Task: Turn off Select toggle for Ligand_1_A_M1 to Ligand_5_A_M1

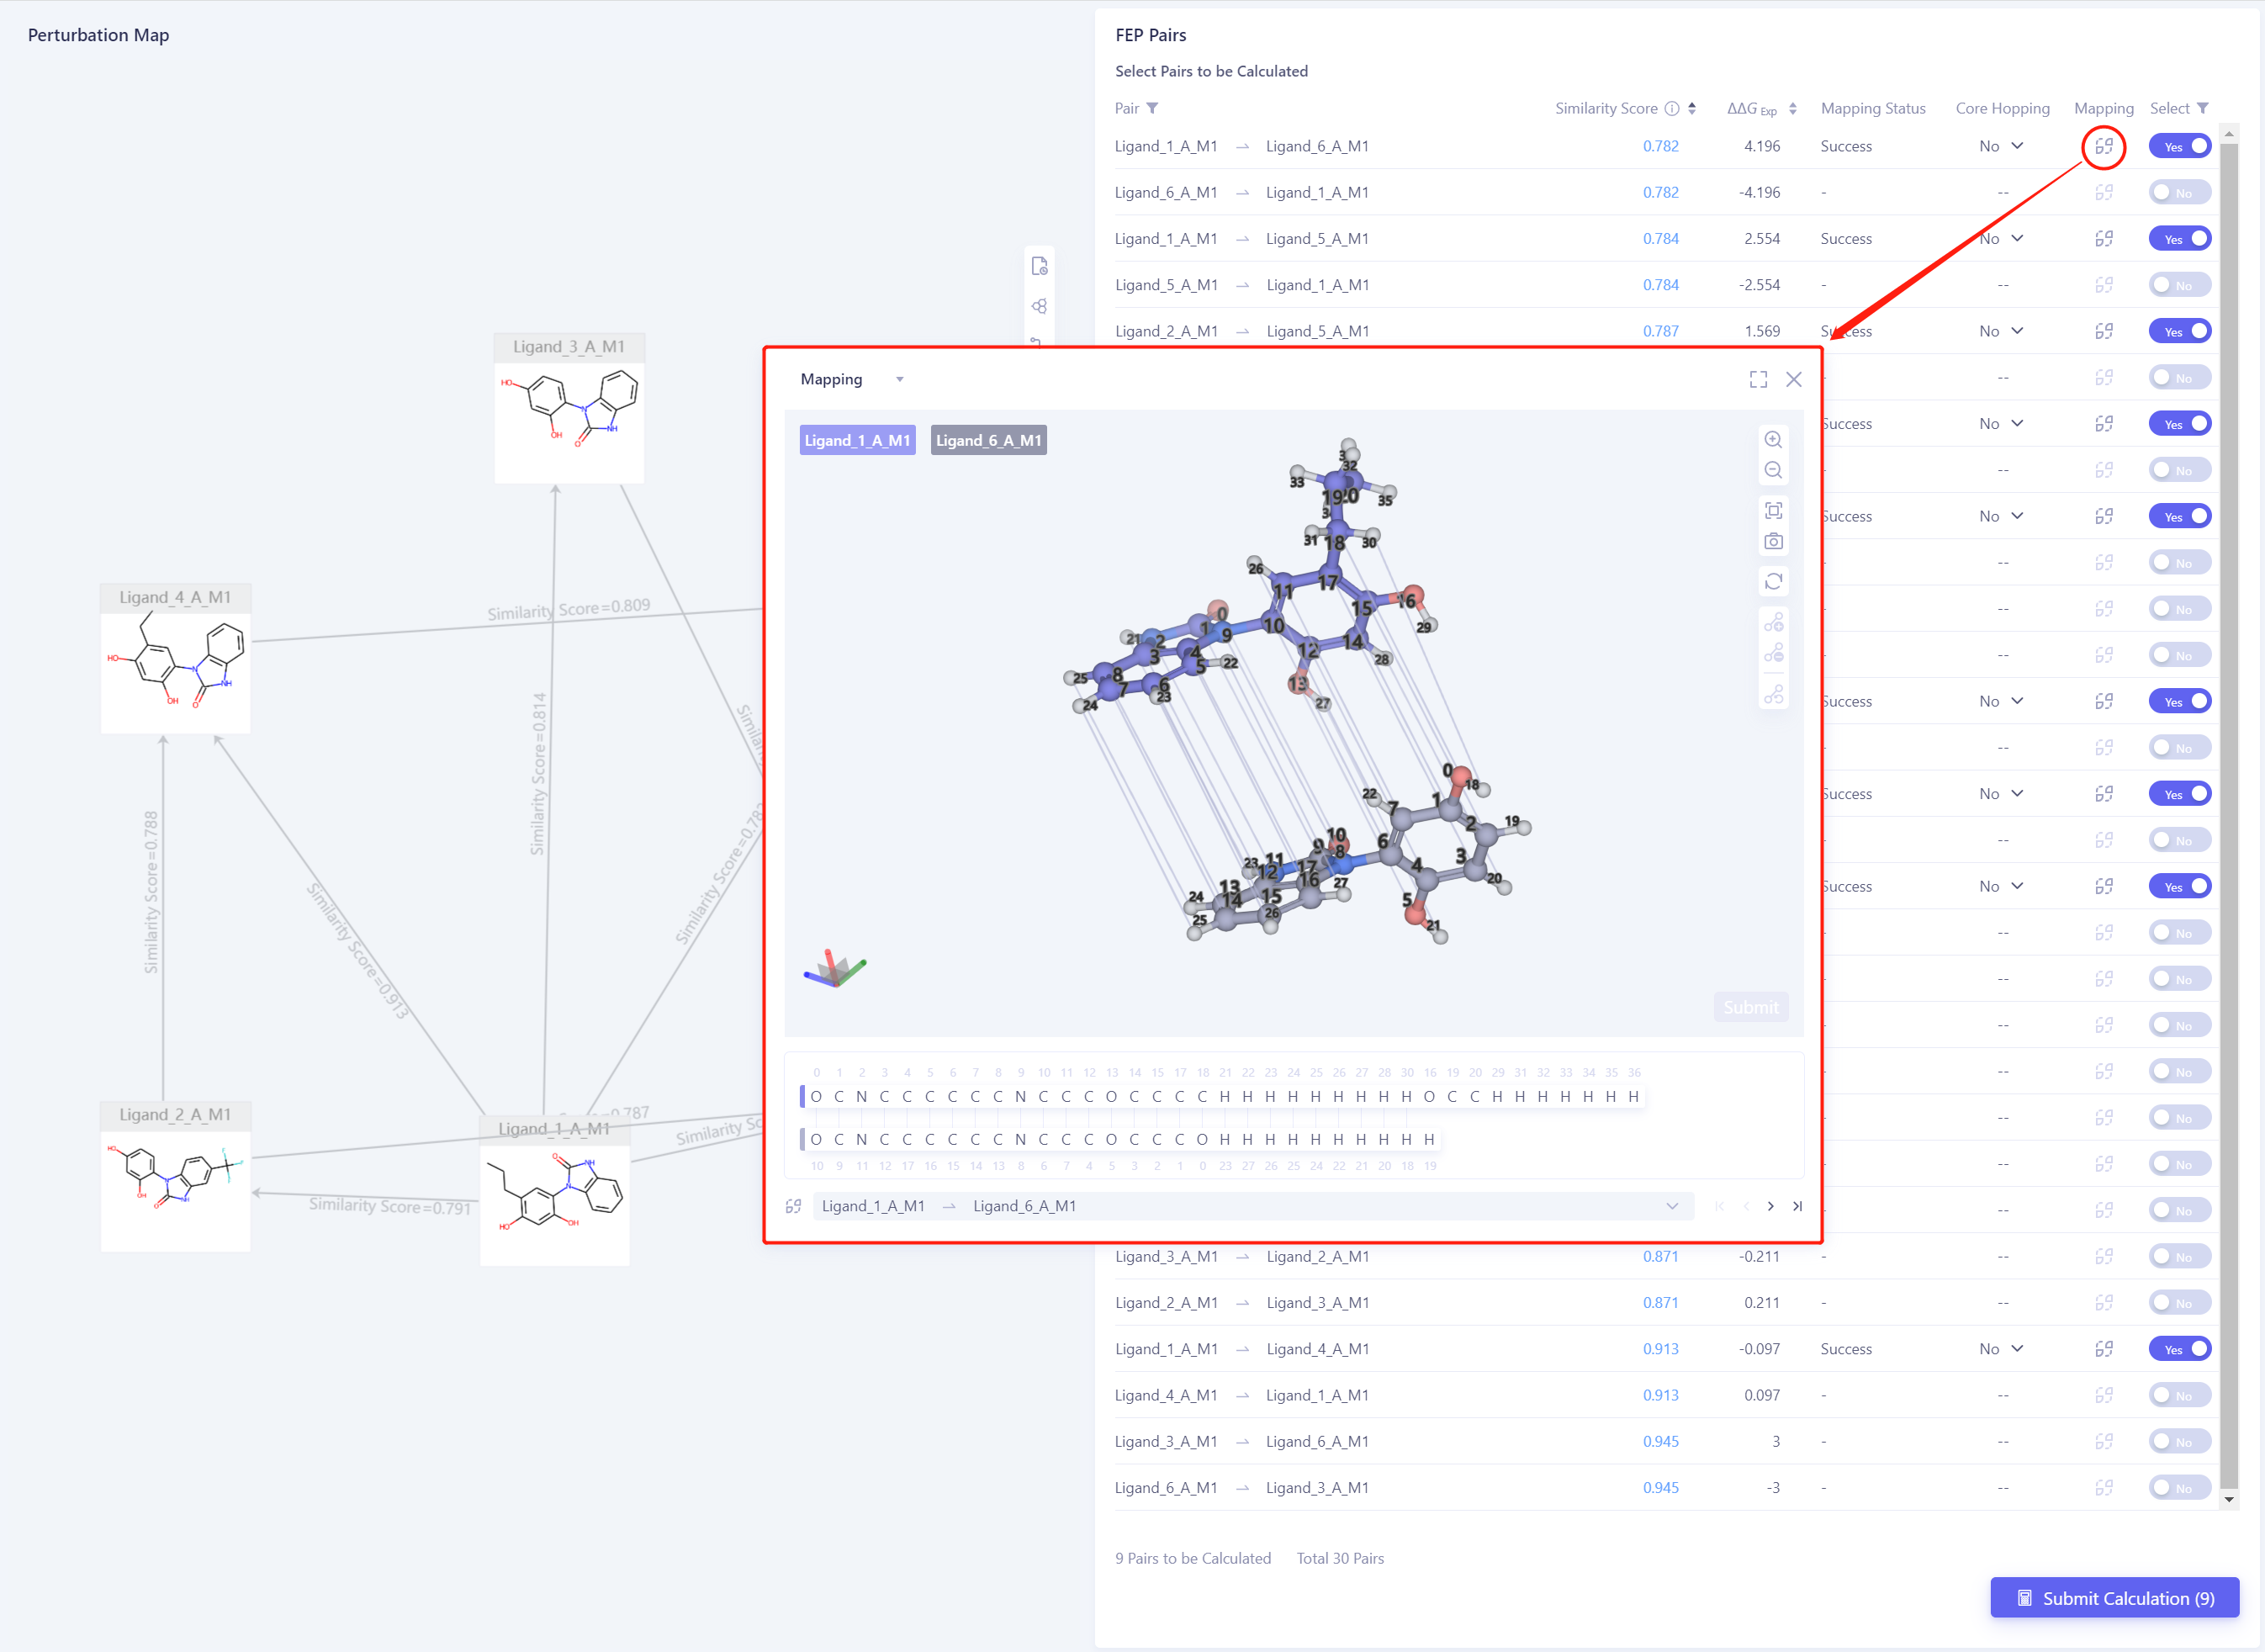Action: click(x=2180, y=239)
